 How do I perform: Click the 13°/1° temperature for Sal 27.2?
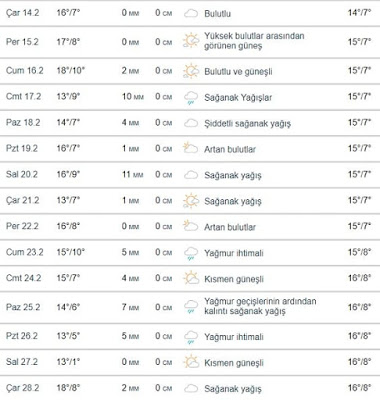pyautogui.click(x=68, y=362)
